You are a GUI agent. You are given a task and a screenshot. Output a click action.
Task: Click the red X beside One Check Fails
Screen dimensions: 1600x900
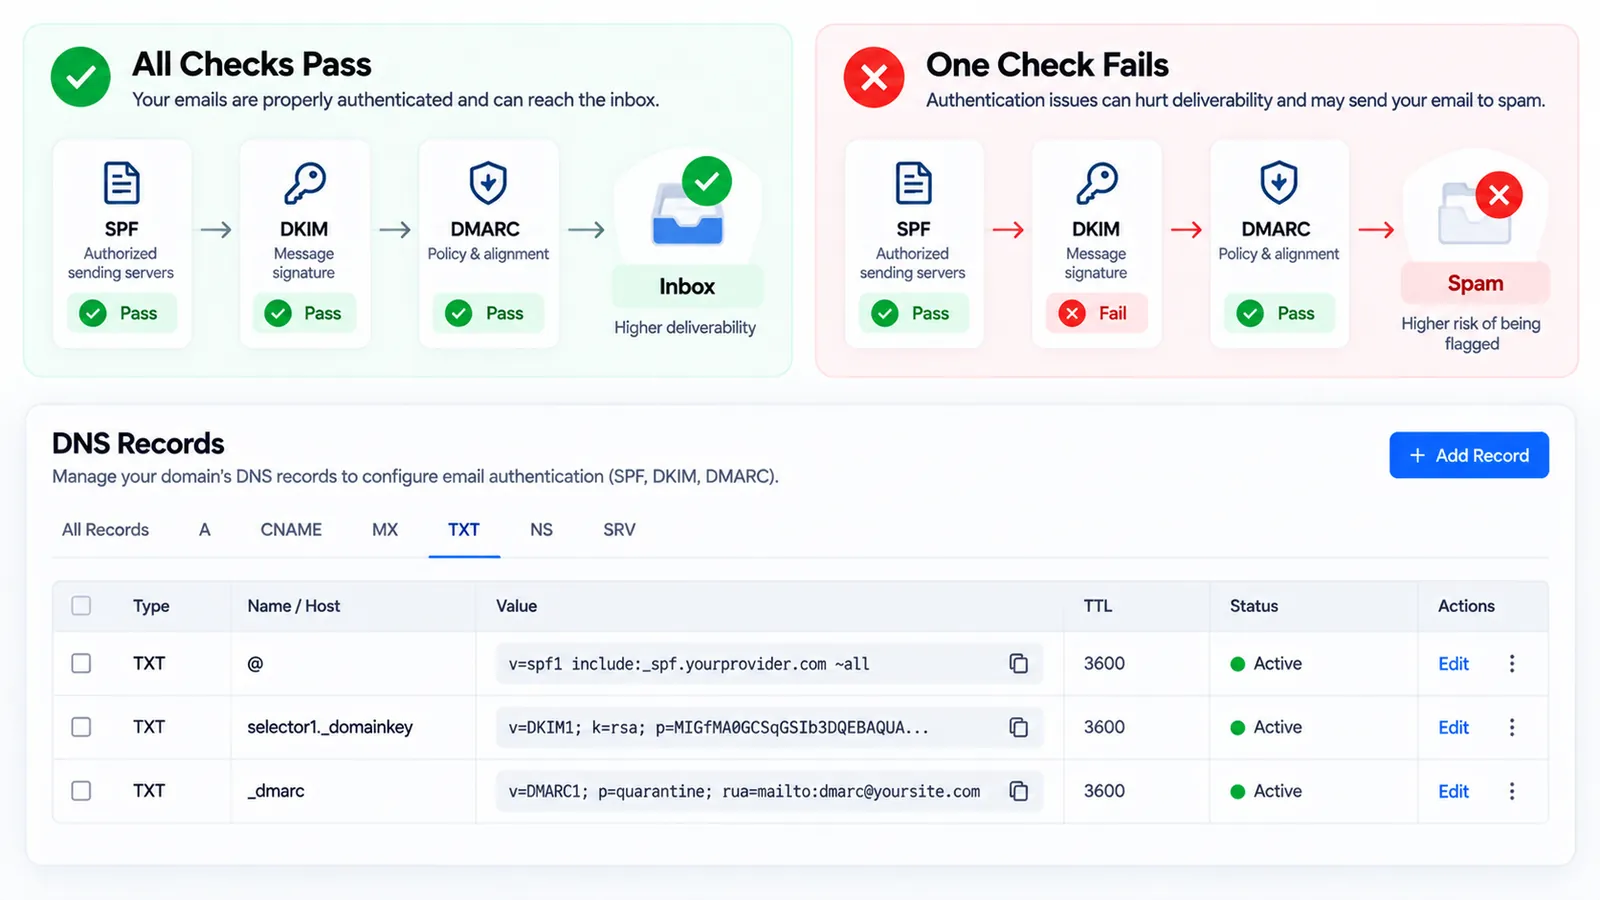[x=874, y=77]
